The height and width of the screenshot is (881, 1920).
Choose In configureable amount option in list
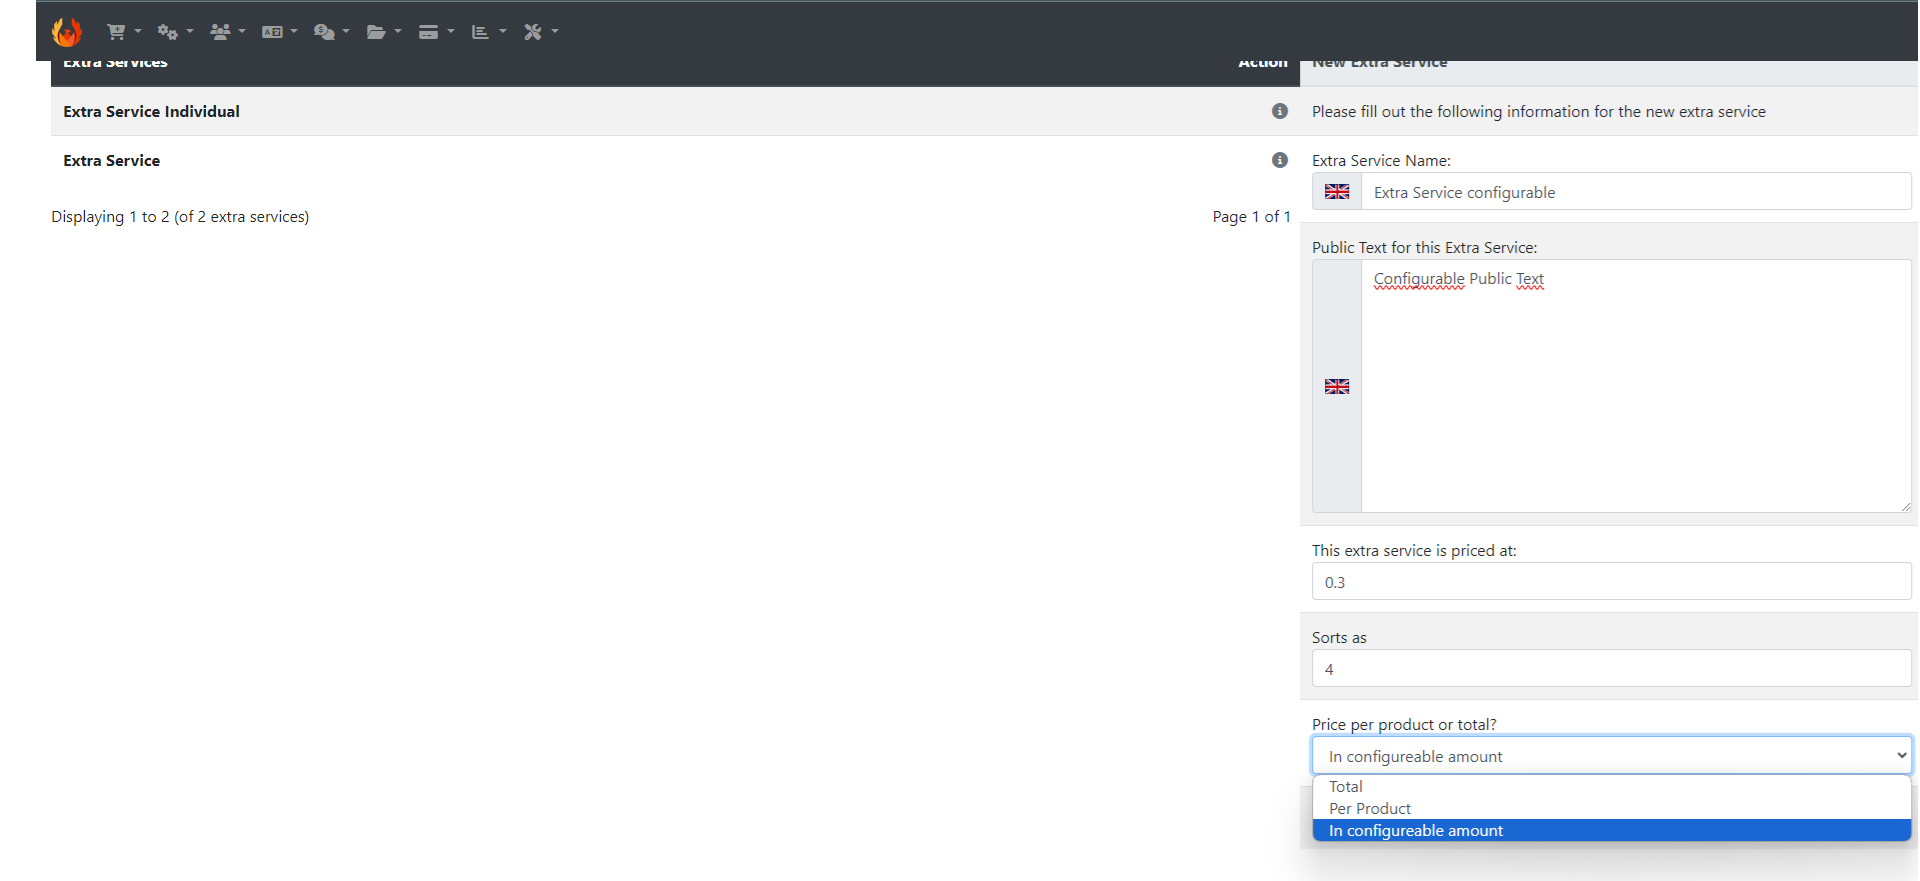point(1611,830)
